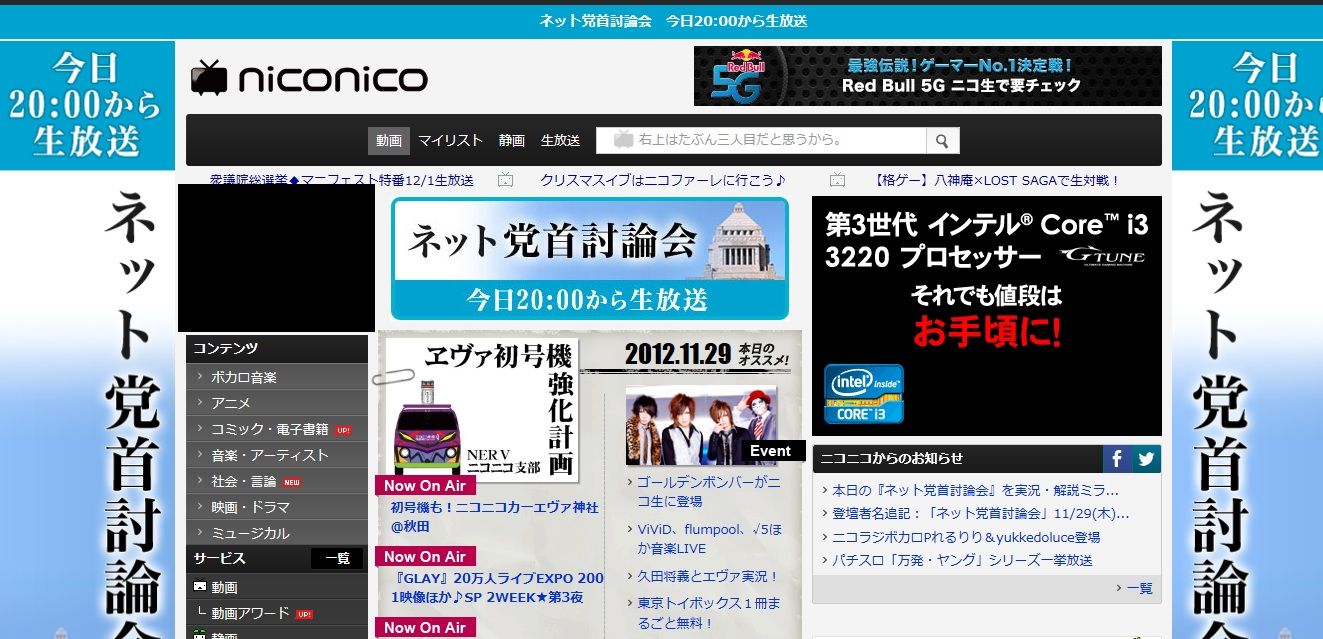The width and height of the screenshot is (1323, 639).
Task: Open the top ネット党首討論会 announcement bar
Action: point(673,21)
